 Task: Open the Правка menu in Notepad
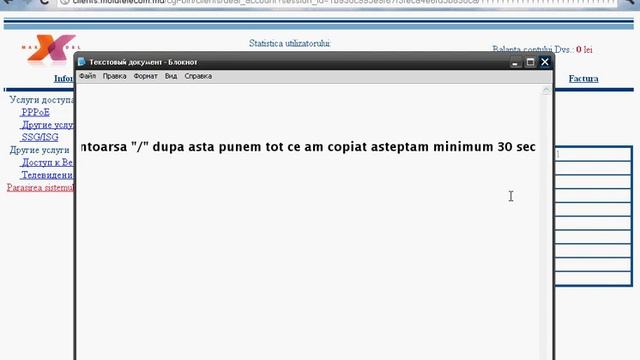coord(114,76)
